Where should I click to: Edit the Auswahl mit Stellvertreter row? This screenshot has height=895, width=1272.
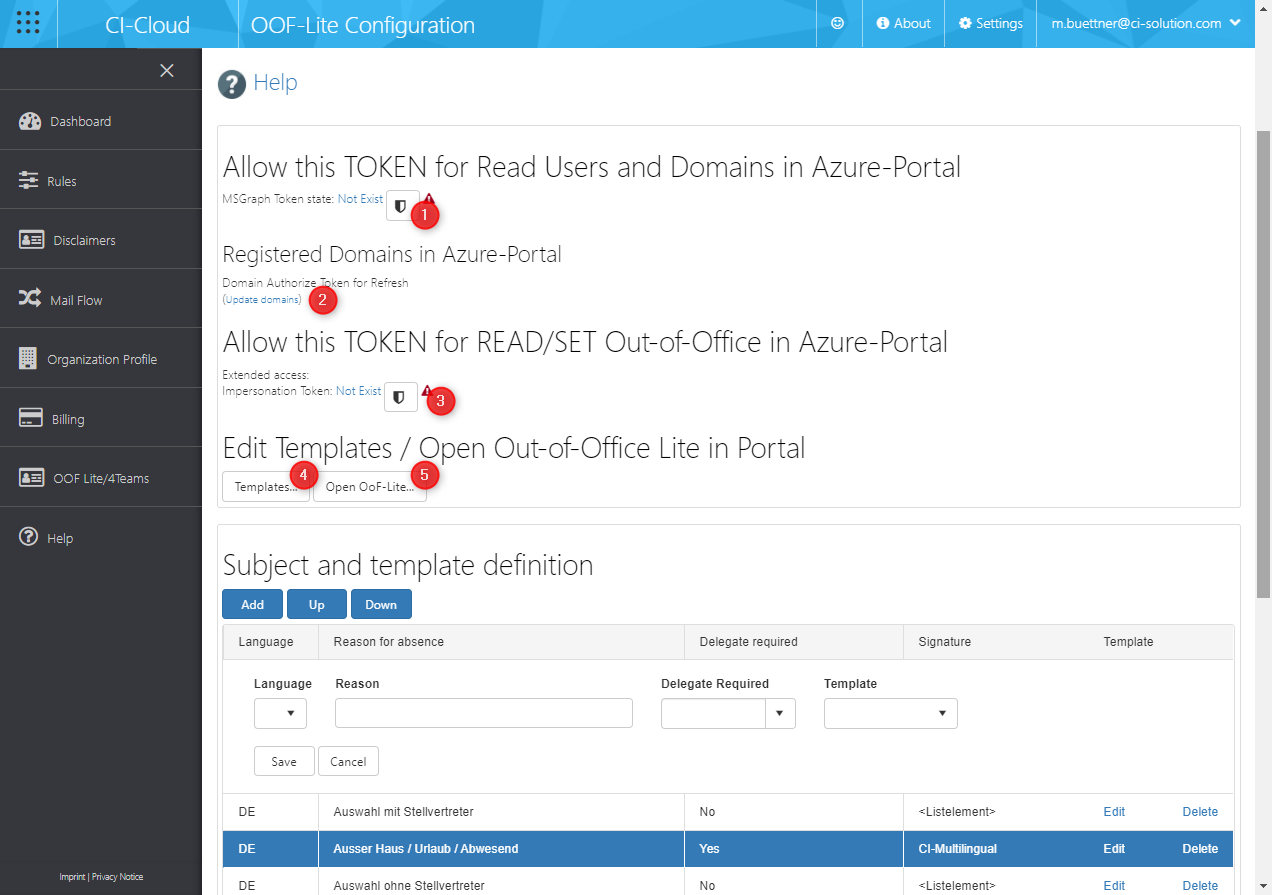point(1114,812)
